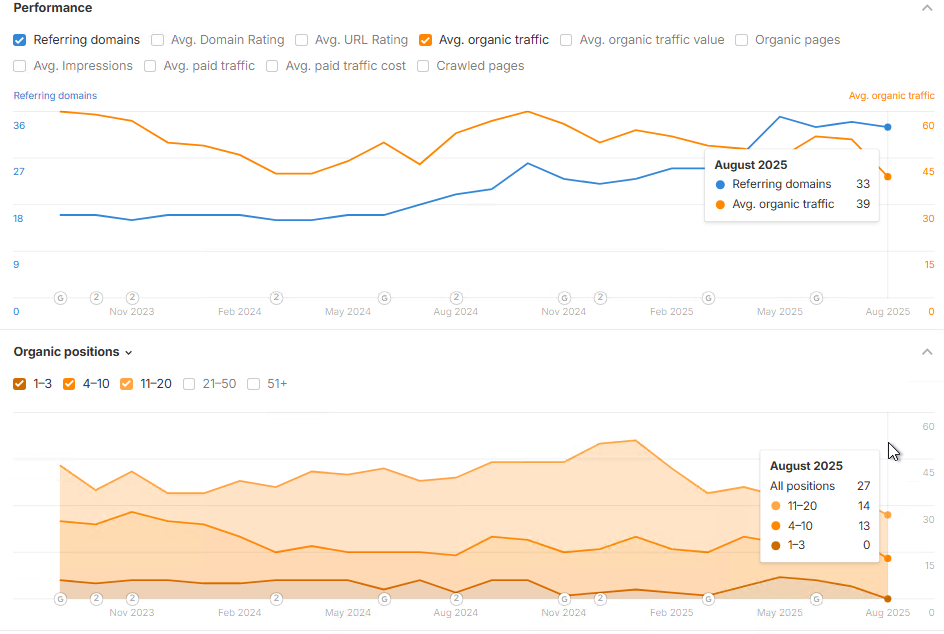The height and width of the screenshot is (634, 944).
Task: Click the 2 marker above Nov 2023 in Performance chart
Action: (x=132, y=297)
